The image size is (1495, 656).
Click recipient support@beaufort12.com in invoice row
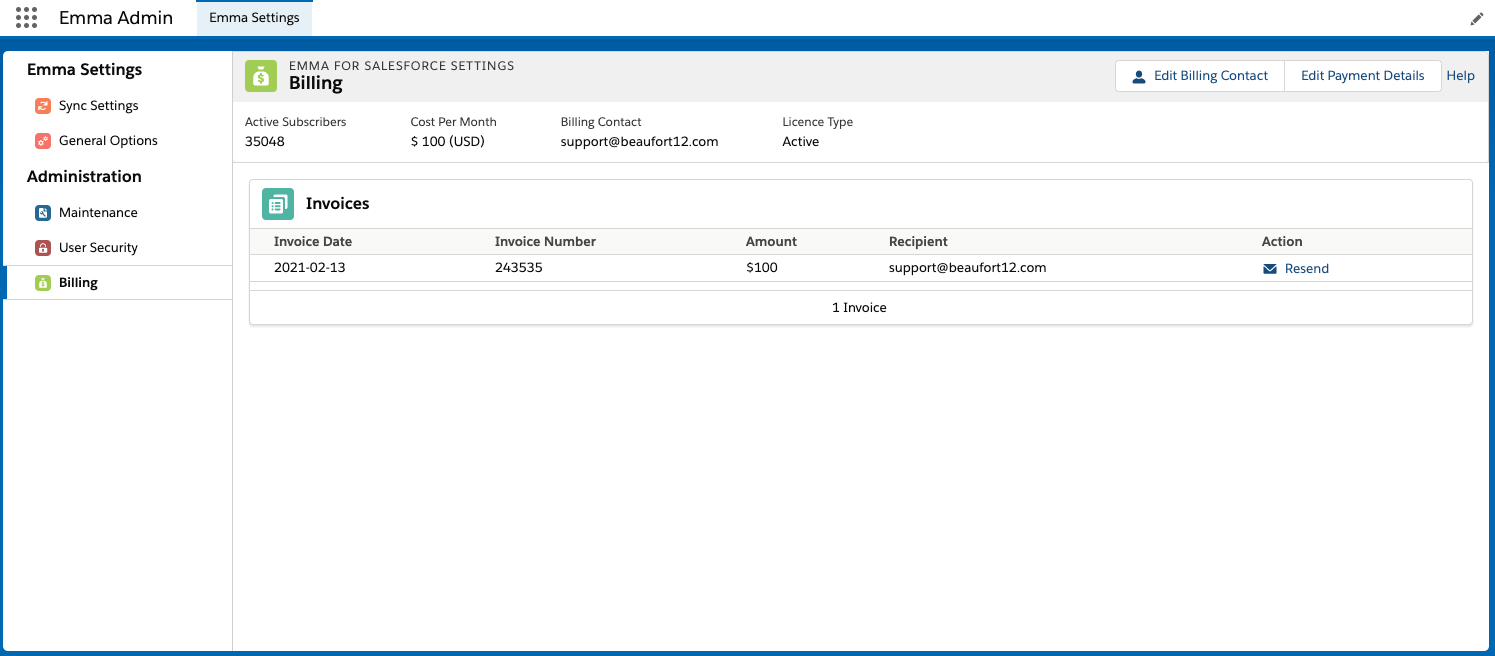coord(968,268)
